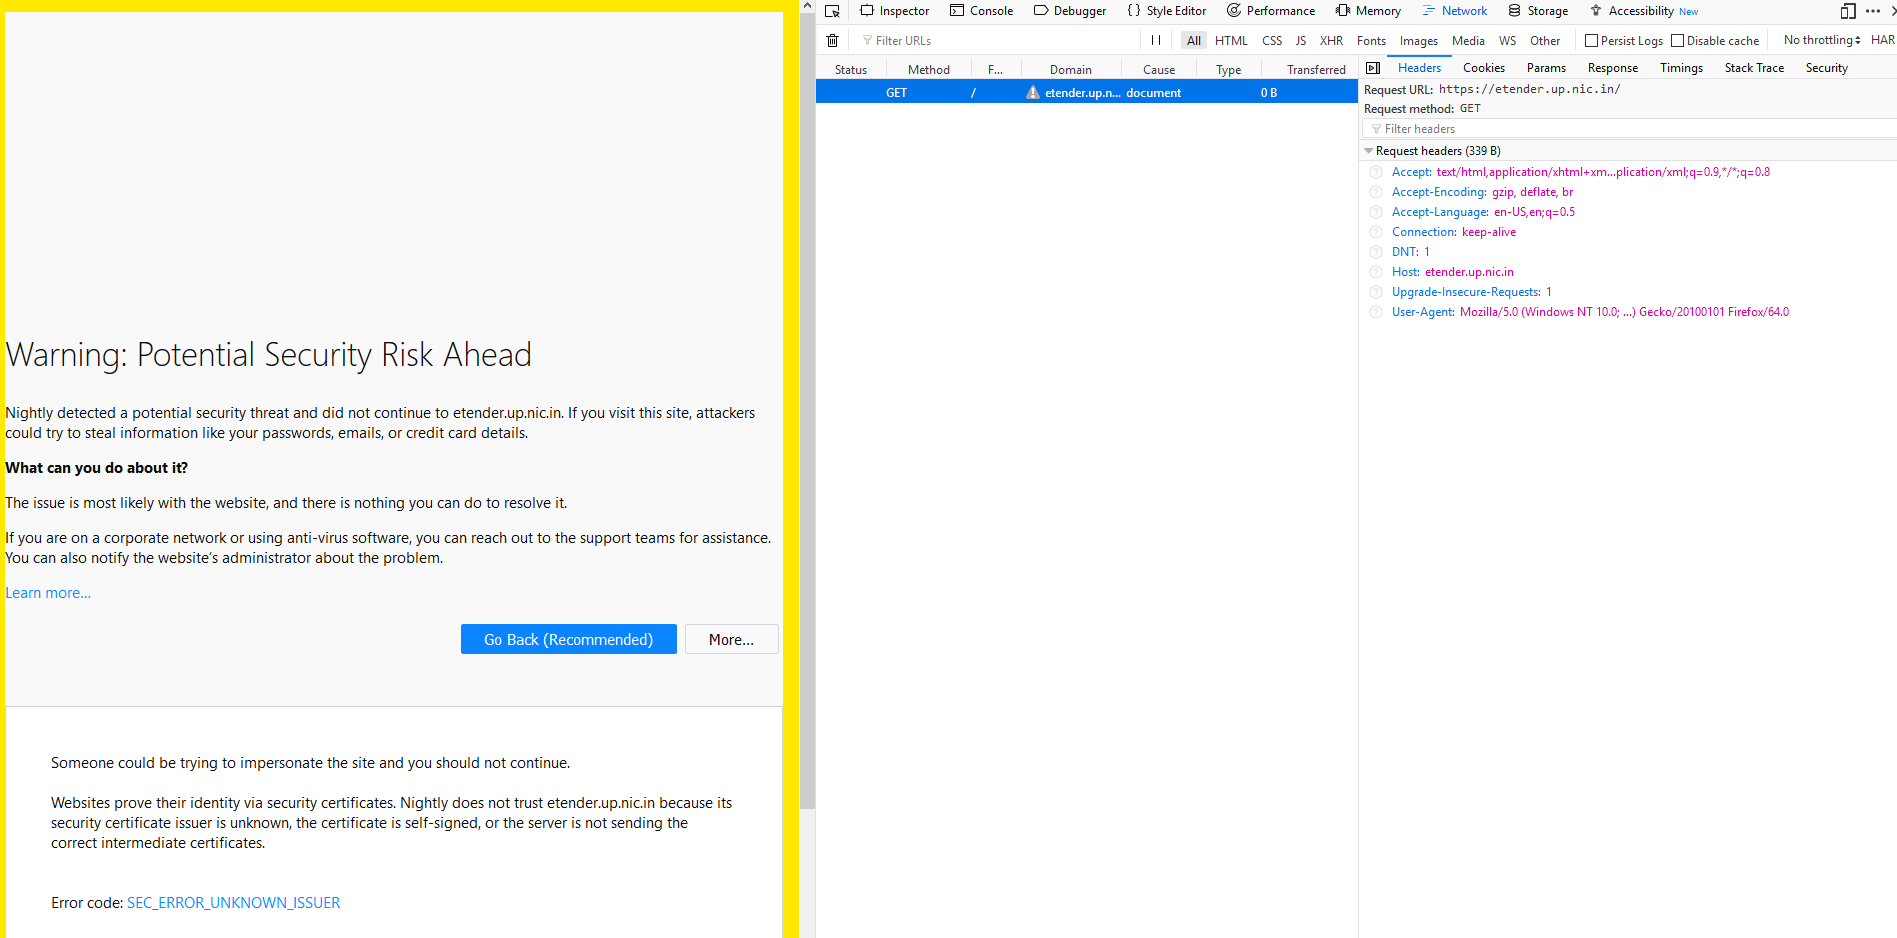This screenshot has height=938, width=1897.
Task: Collapse the Request headers section
Action: (1368, 150)
